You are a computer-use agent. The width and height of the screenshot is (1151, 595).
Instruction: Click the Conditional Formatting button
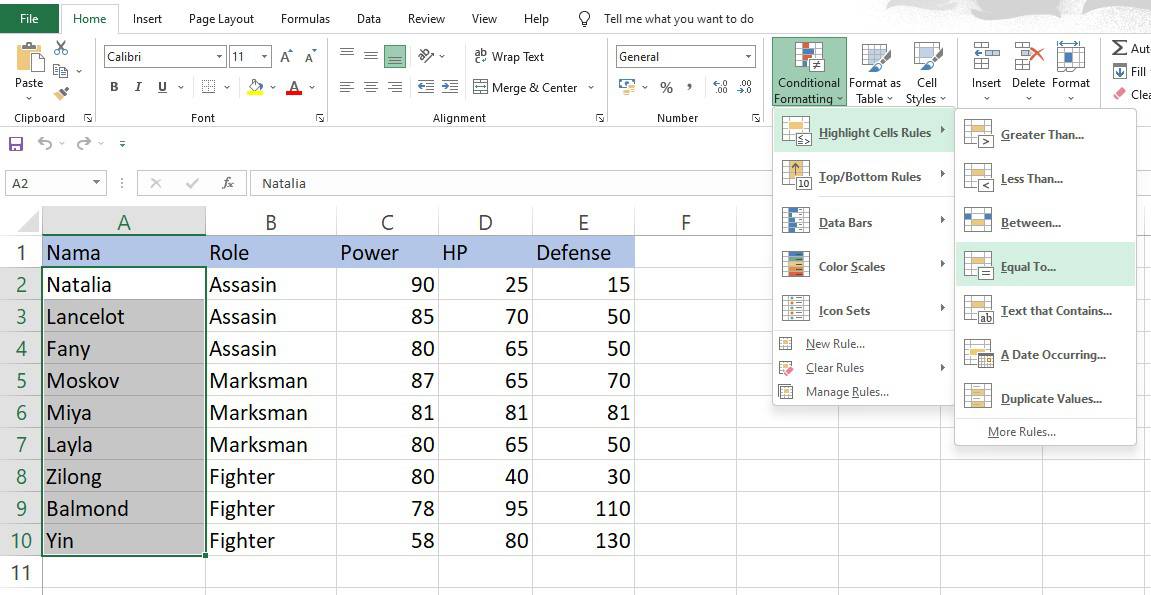pyautogui.click(x=809, y=72)
